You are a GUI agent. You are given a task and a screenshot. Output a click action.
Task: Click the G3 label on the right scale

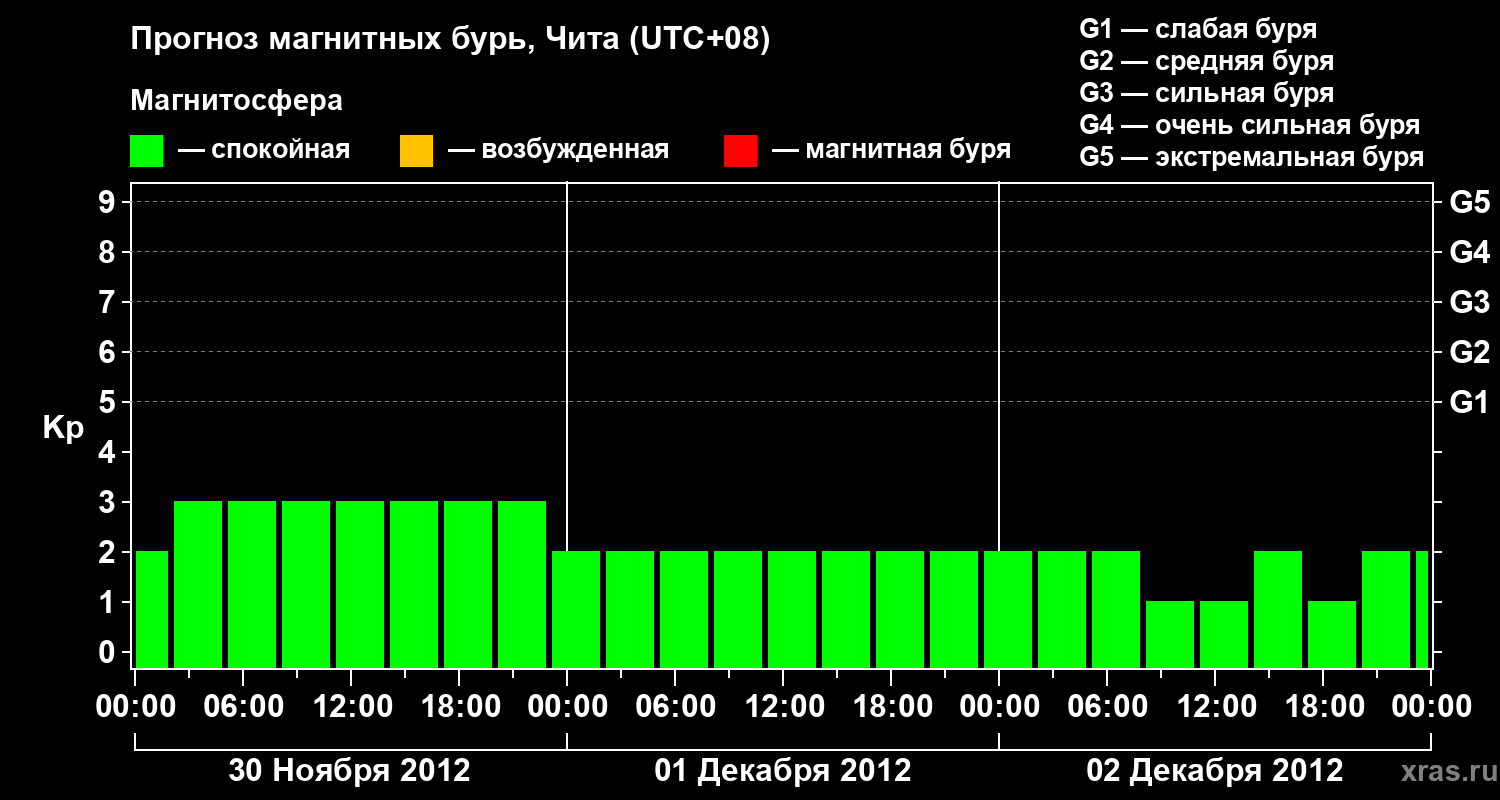tap(1469, 302)
